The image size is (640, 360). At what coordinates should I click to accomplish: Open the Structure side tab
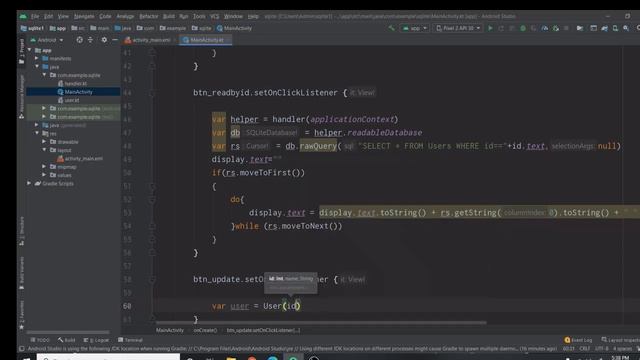22,231
